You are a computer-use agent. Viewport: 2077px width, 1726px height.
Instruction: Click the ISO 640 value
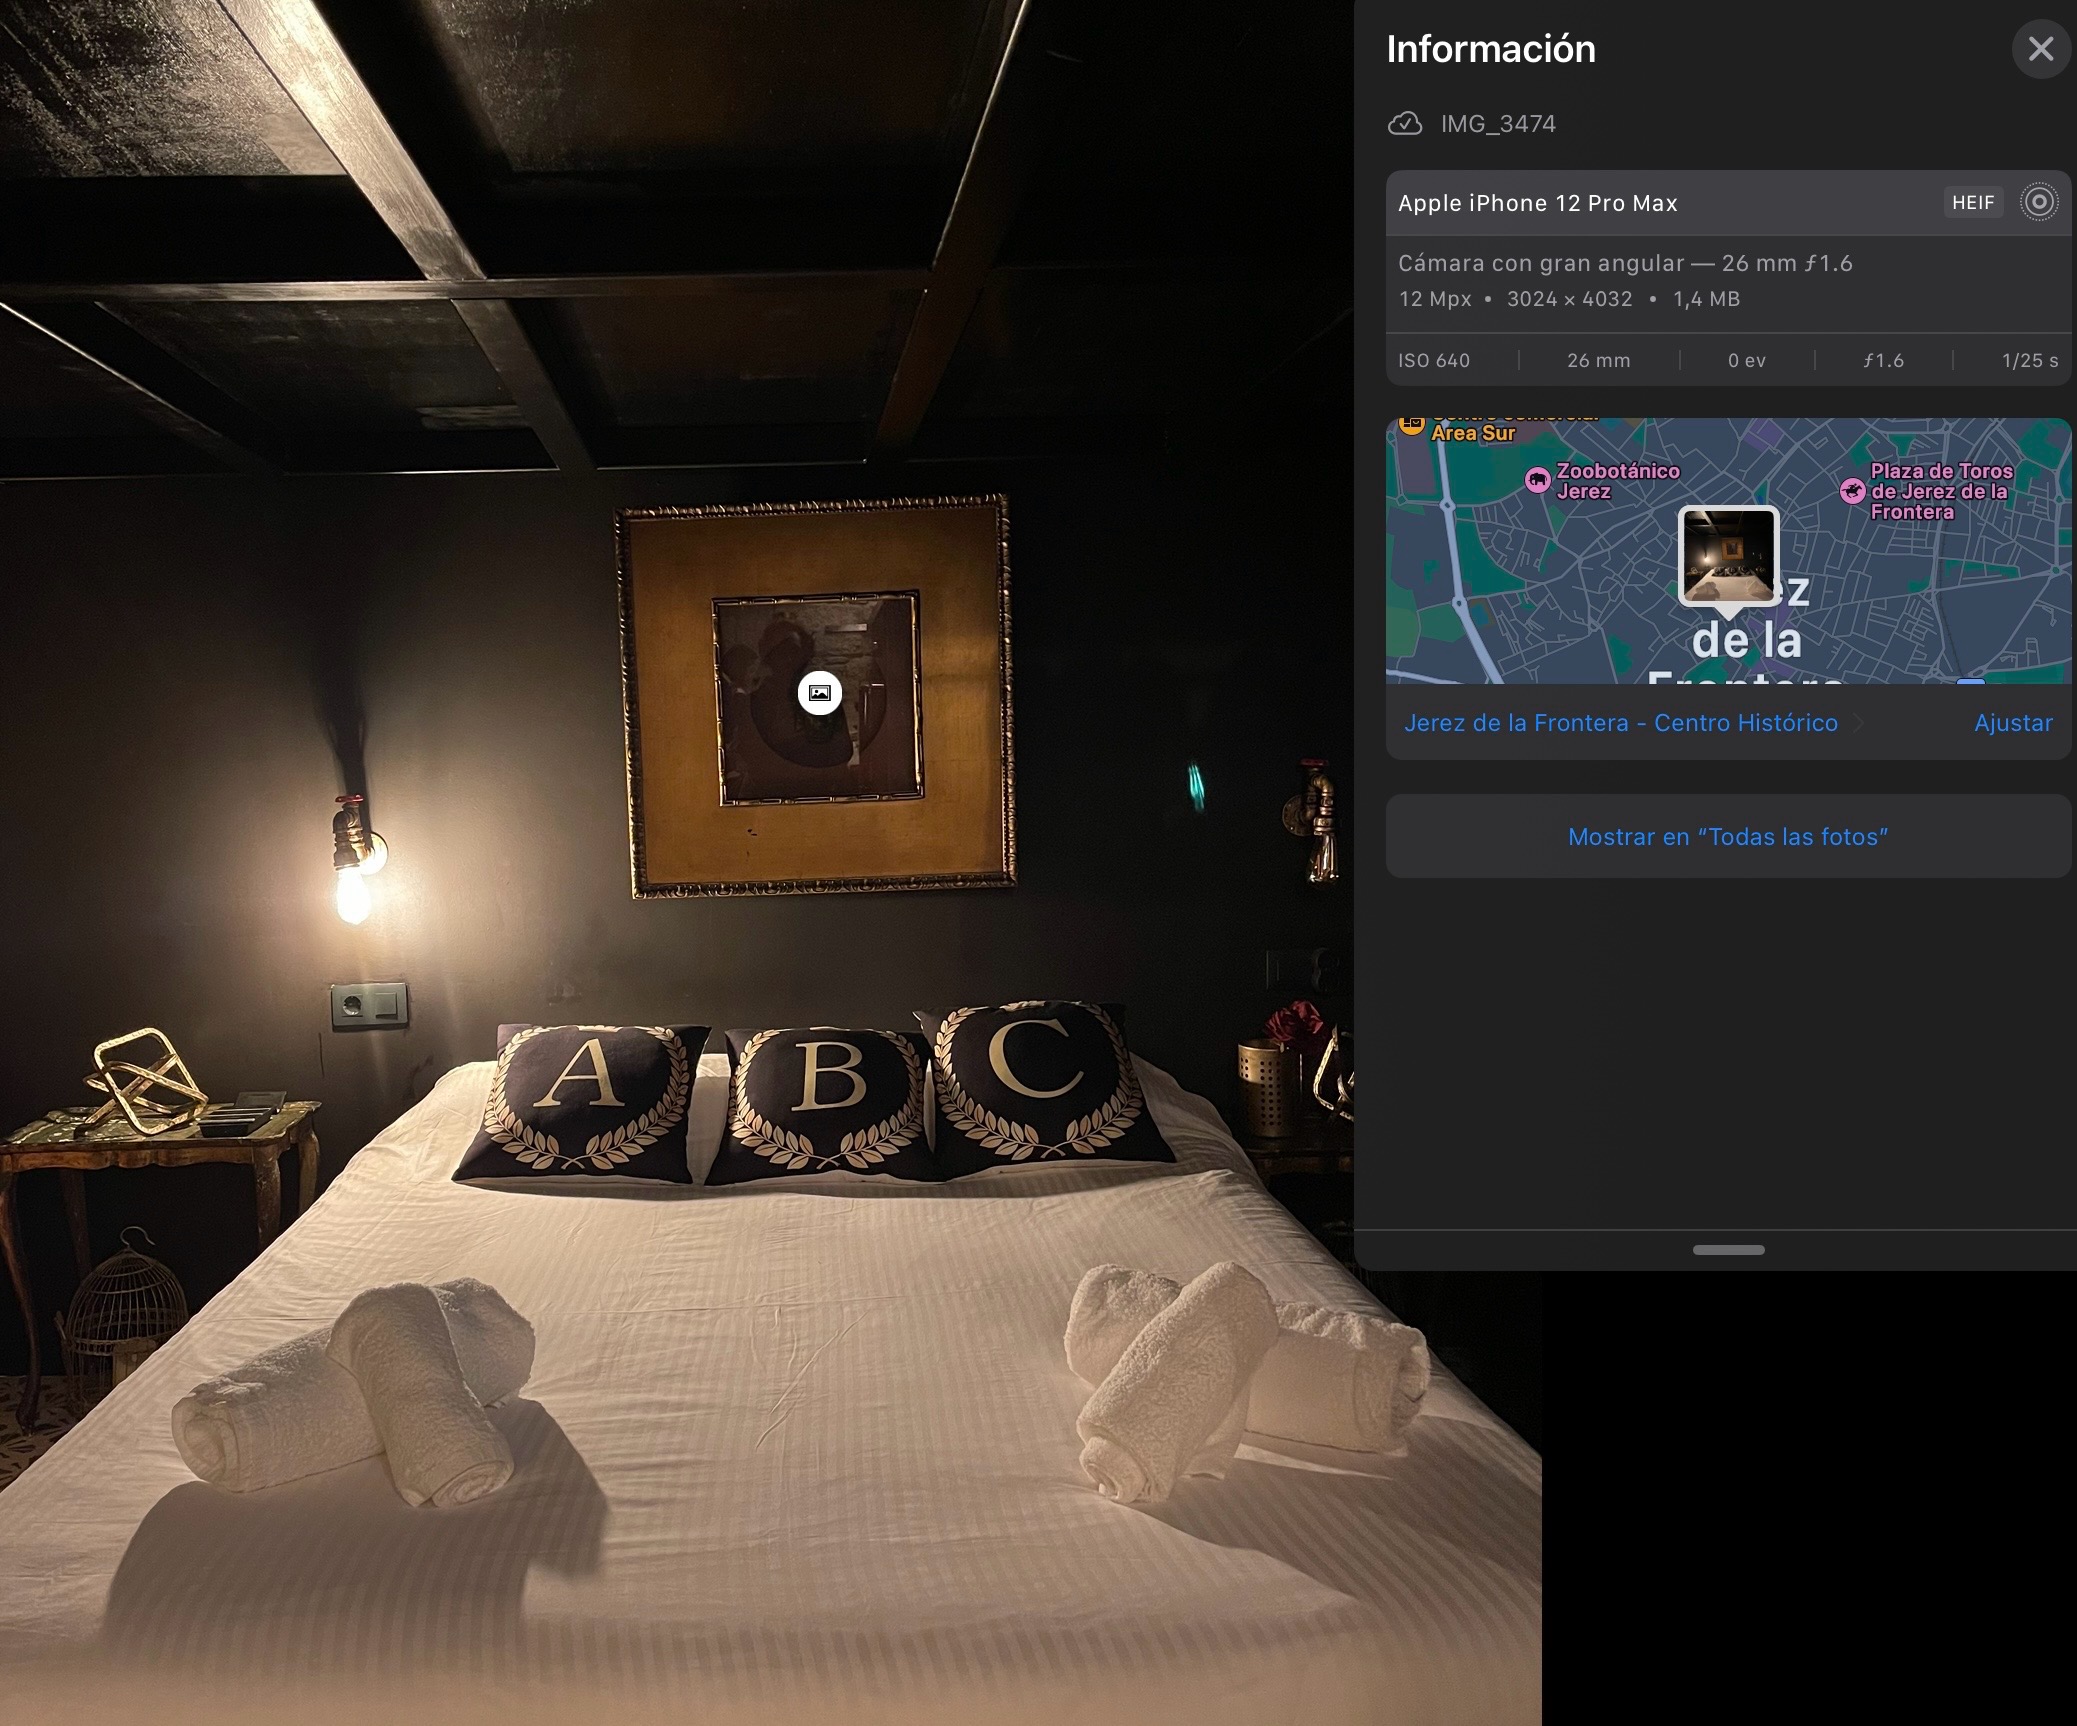[1434, 360]
